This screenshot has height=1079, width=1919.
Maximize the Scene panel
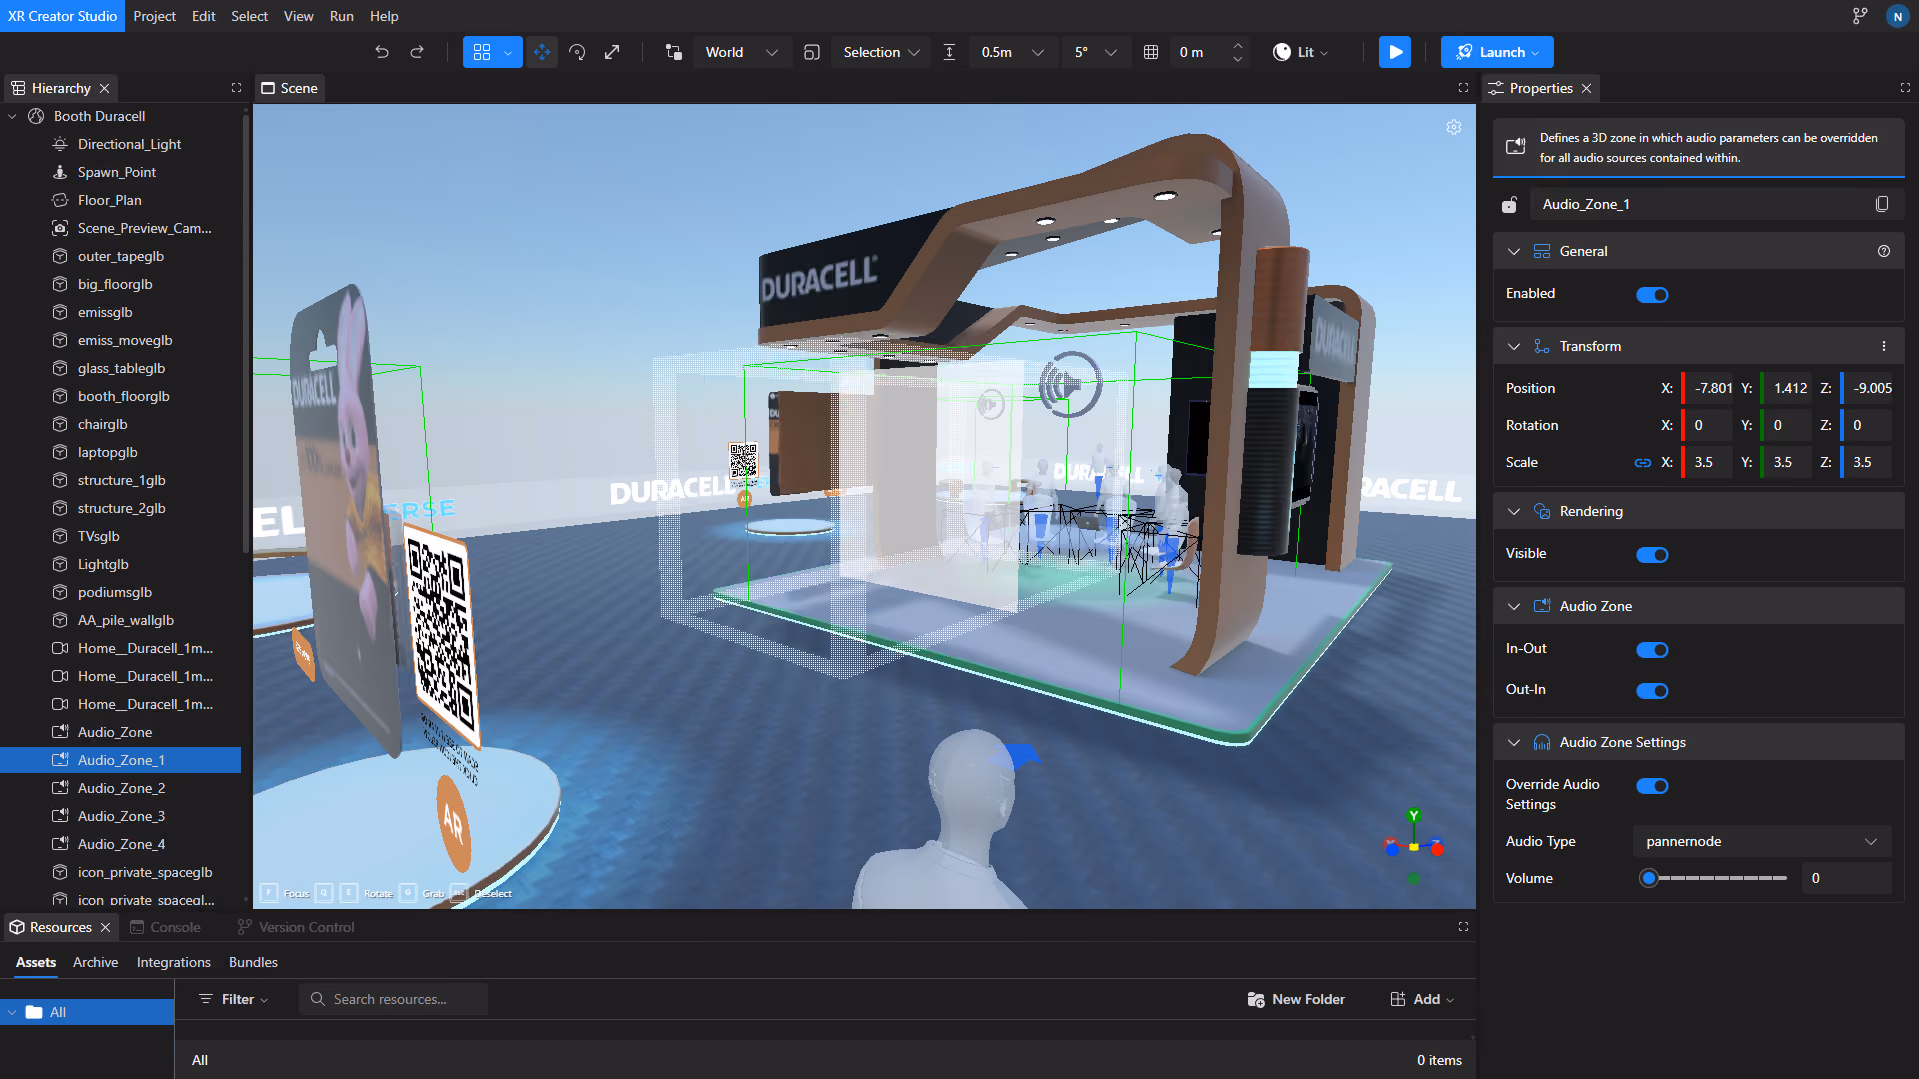(x=1463, y=88)
